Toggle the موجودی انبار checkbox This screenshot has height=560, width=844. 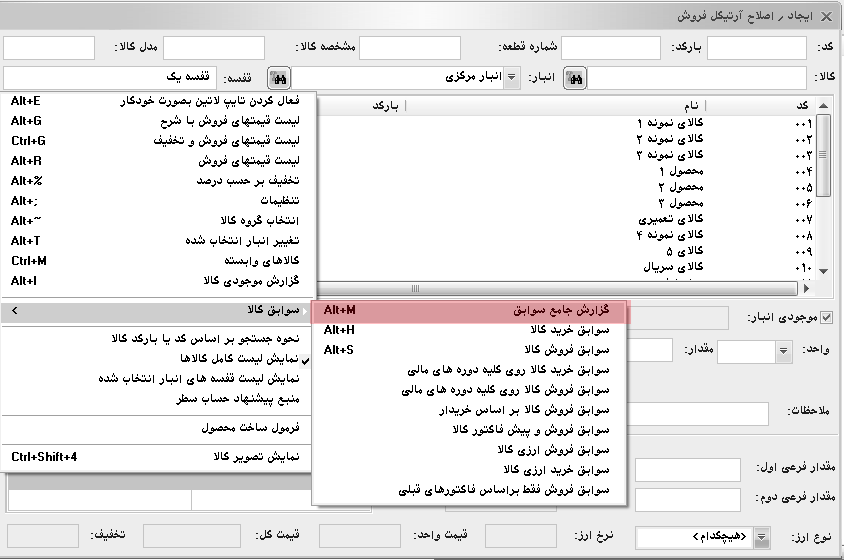click(825, 318)
